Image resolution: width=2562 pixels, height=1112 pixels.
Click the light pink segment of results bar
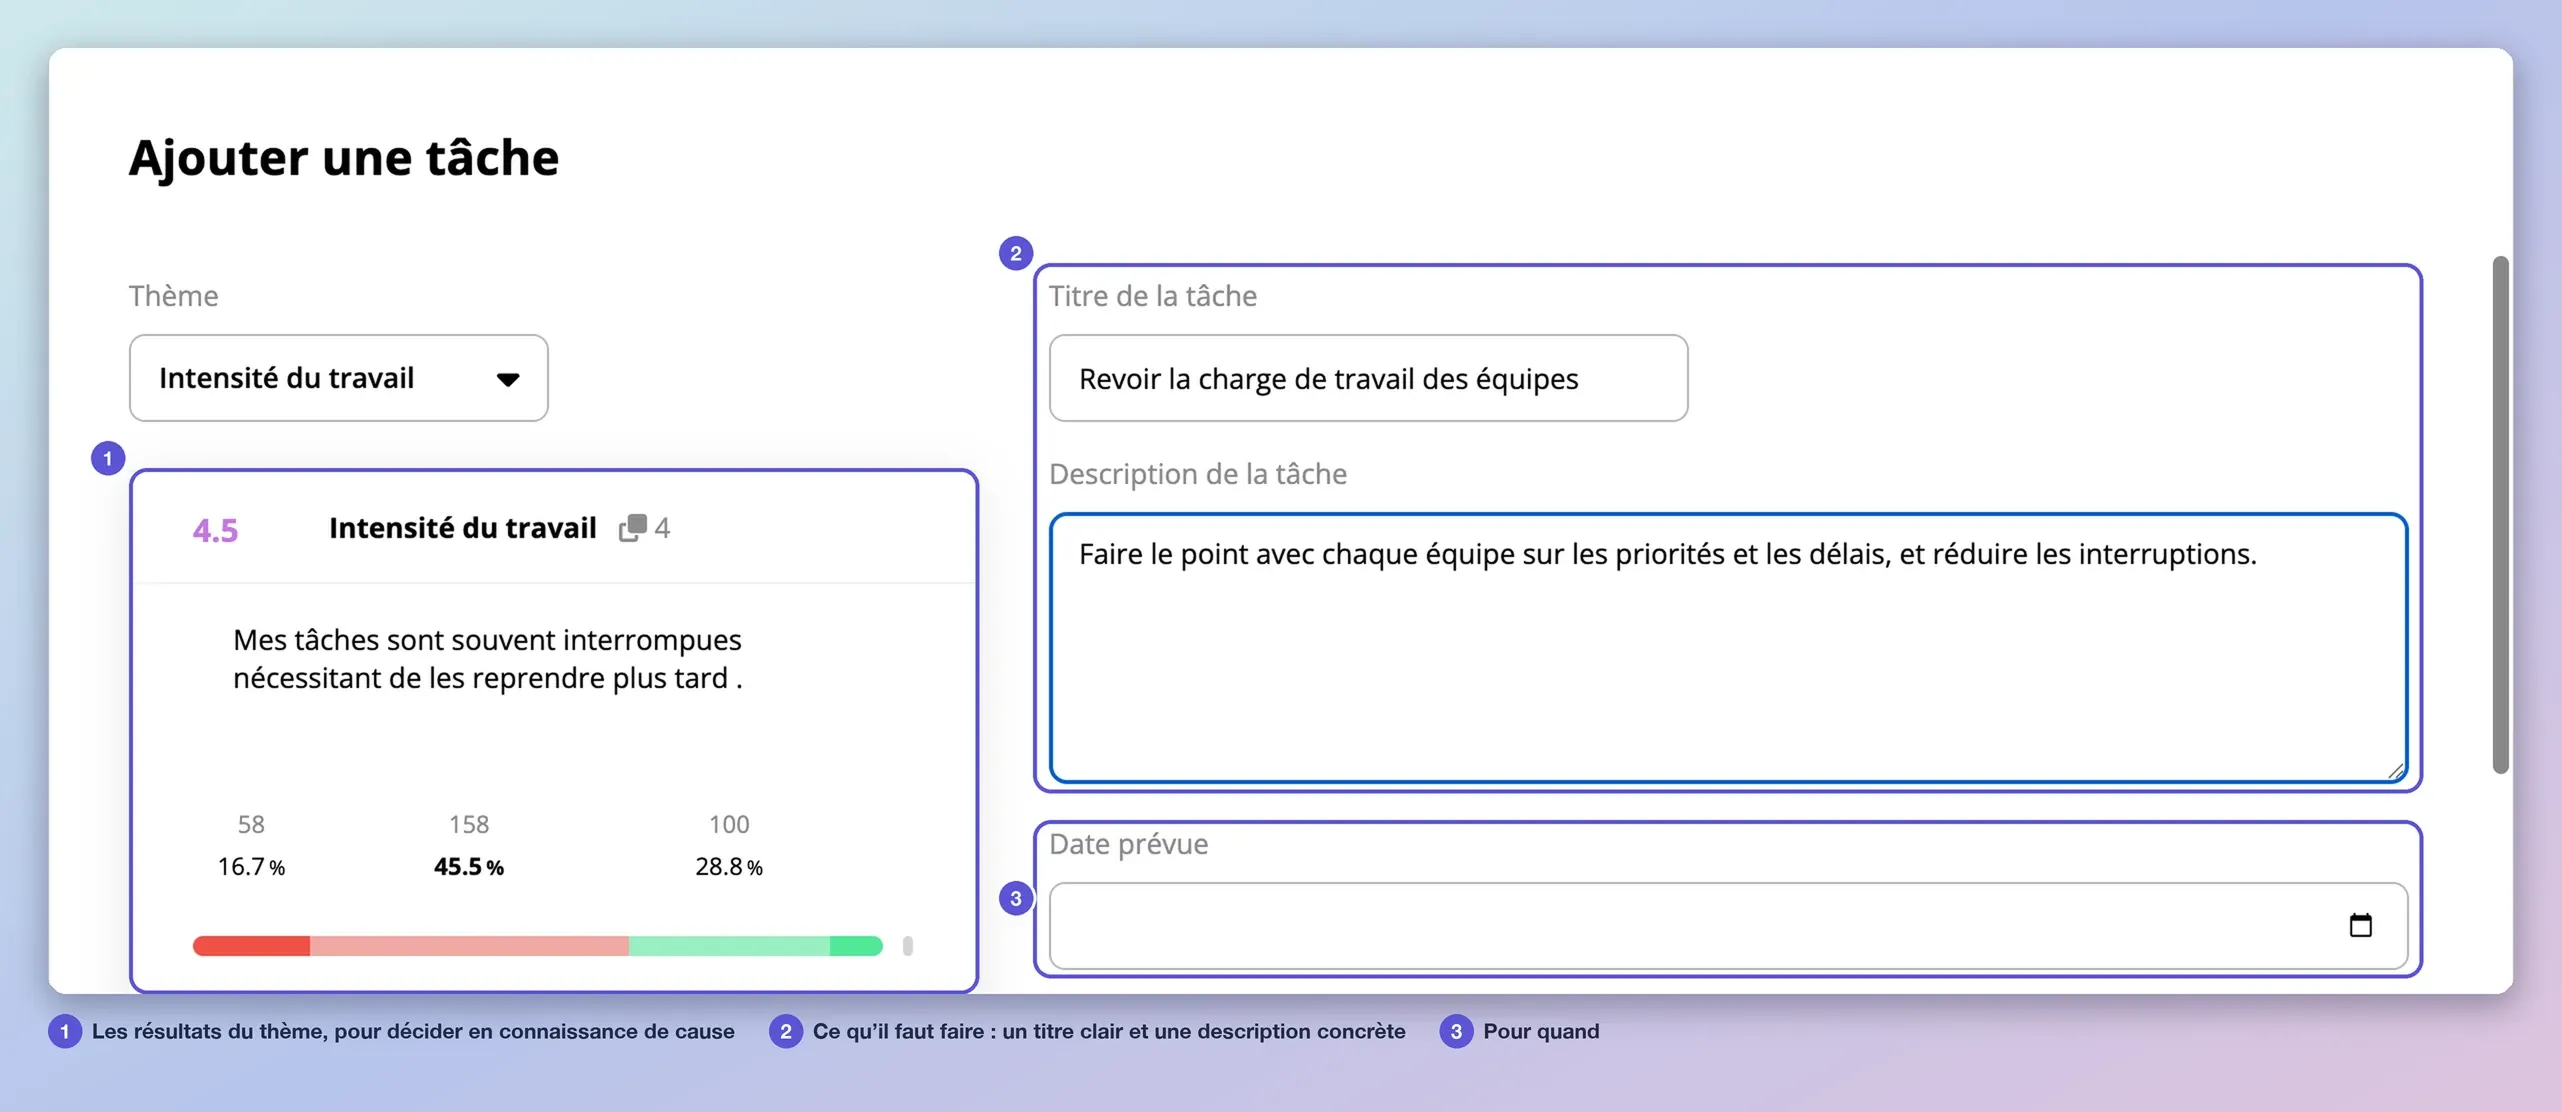tap(469, 946)
